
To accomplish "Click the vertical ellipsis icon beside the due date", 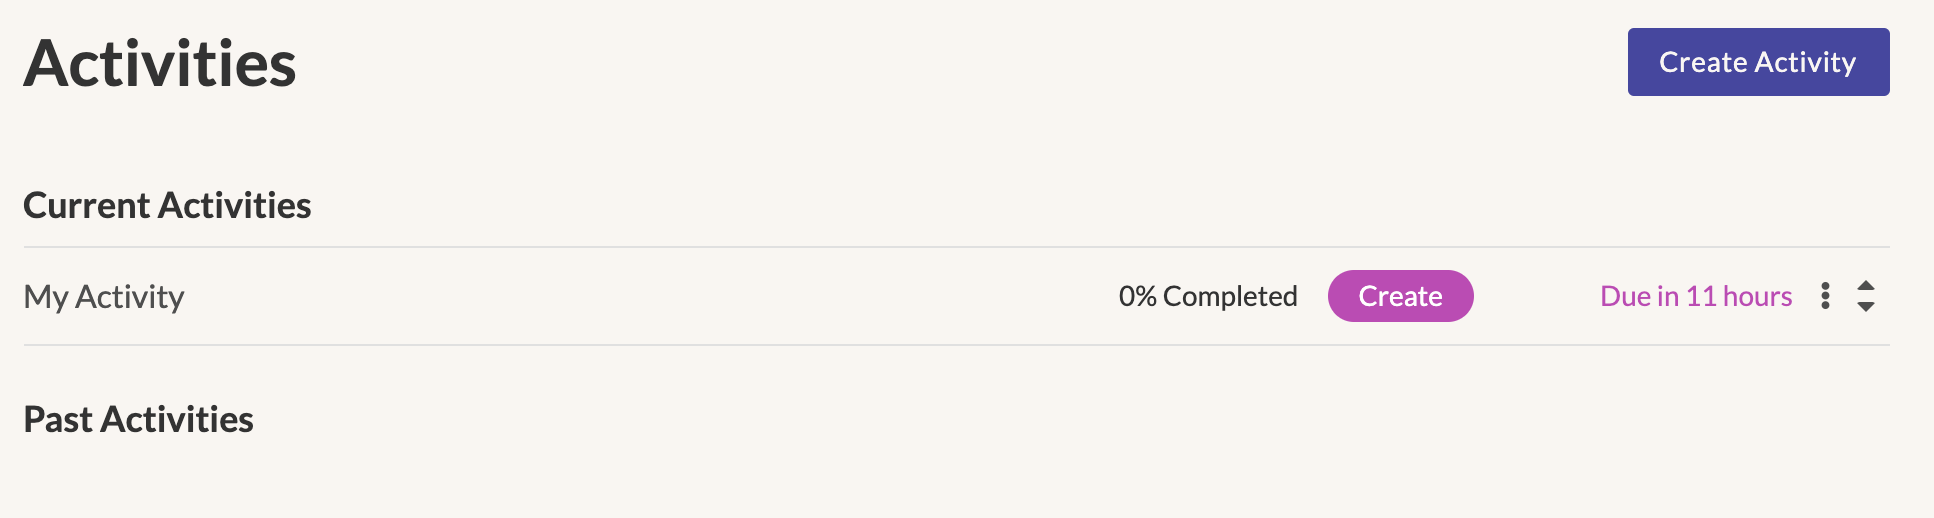I will coord(1825,296).
